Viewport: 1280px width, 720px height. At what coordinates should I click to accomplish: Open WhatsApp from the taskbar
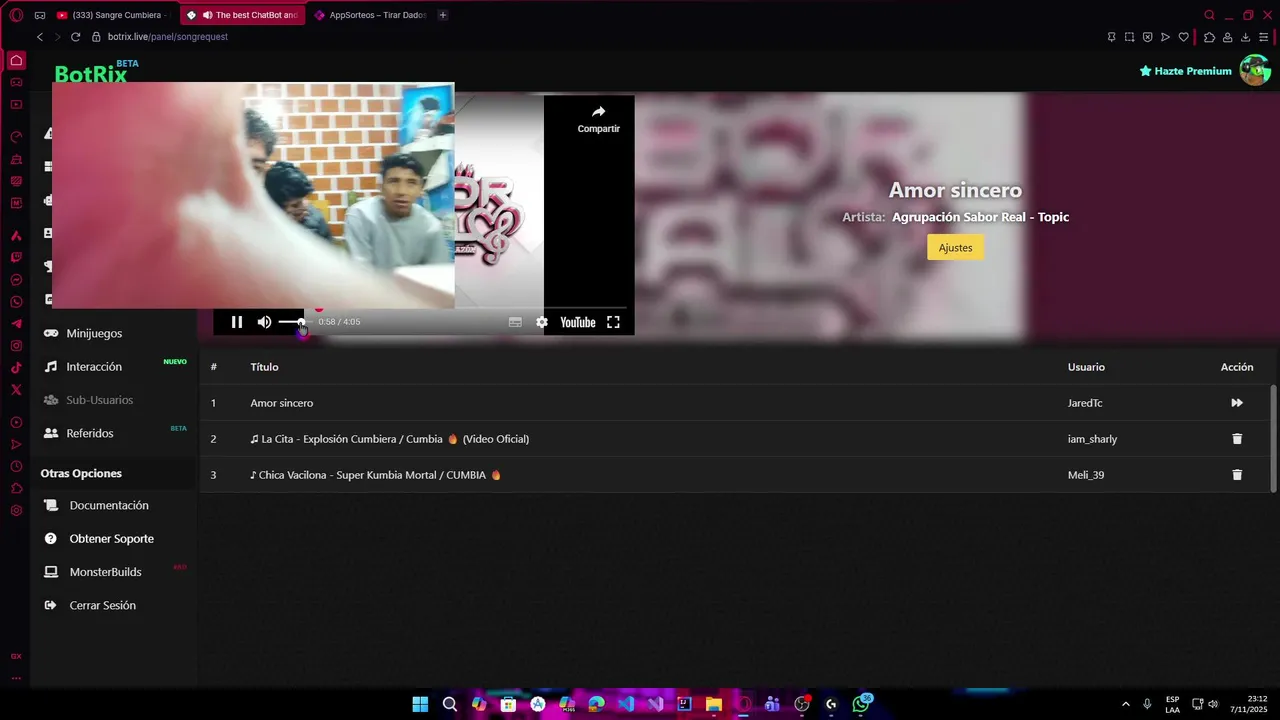click(x=861, y=704)
